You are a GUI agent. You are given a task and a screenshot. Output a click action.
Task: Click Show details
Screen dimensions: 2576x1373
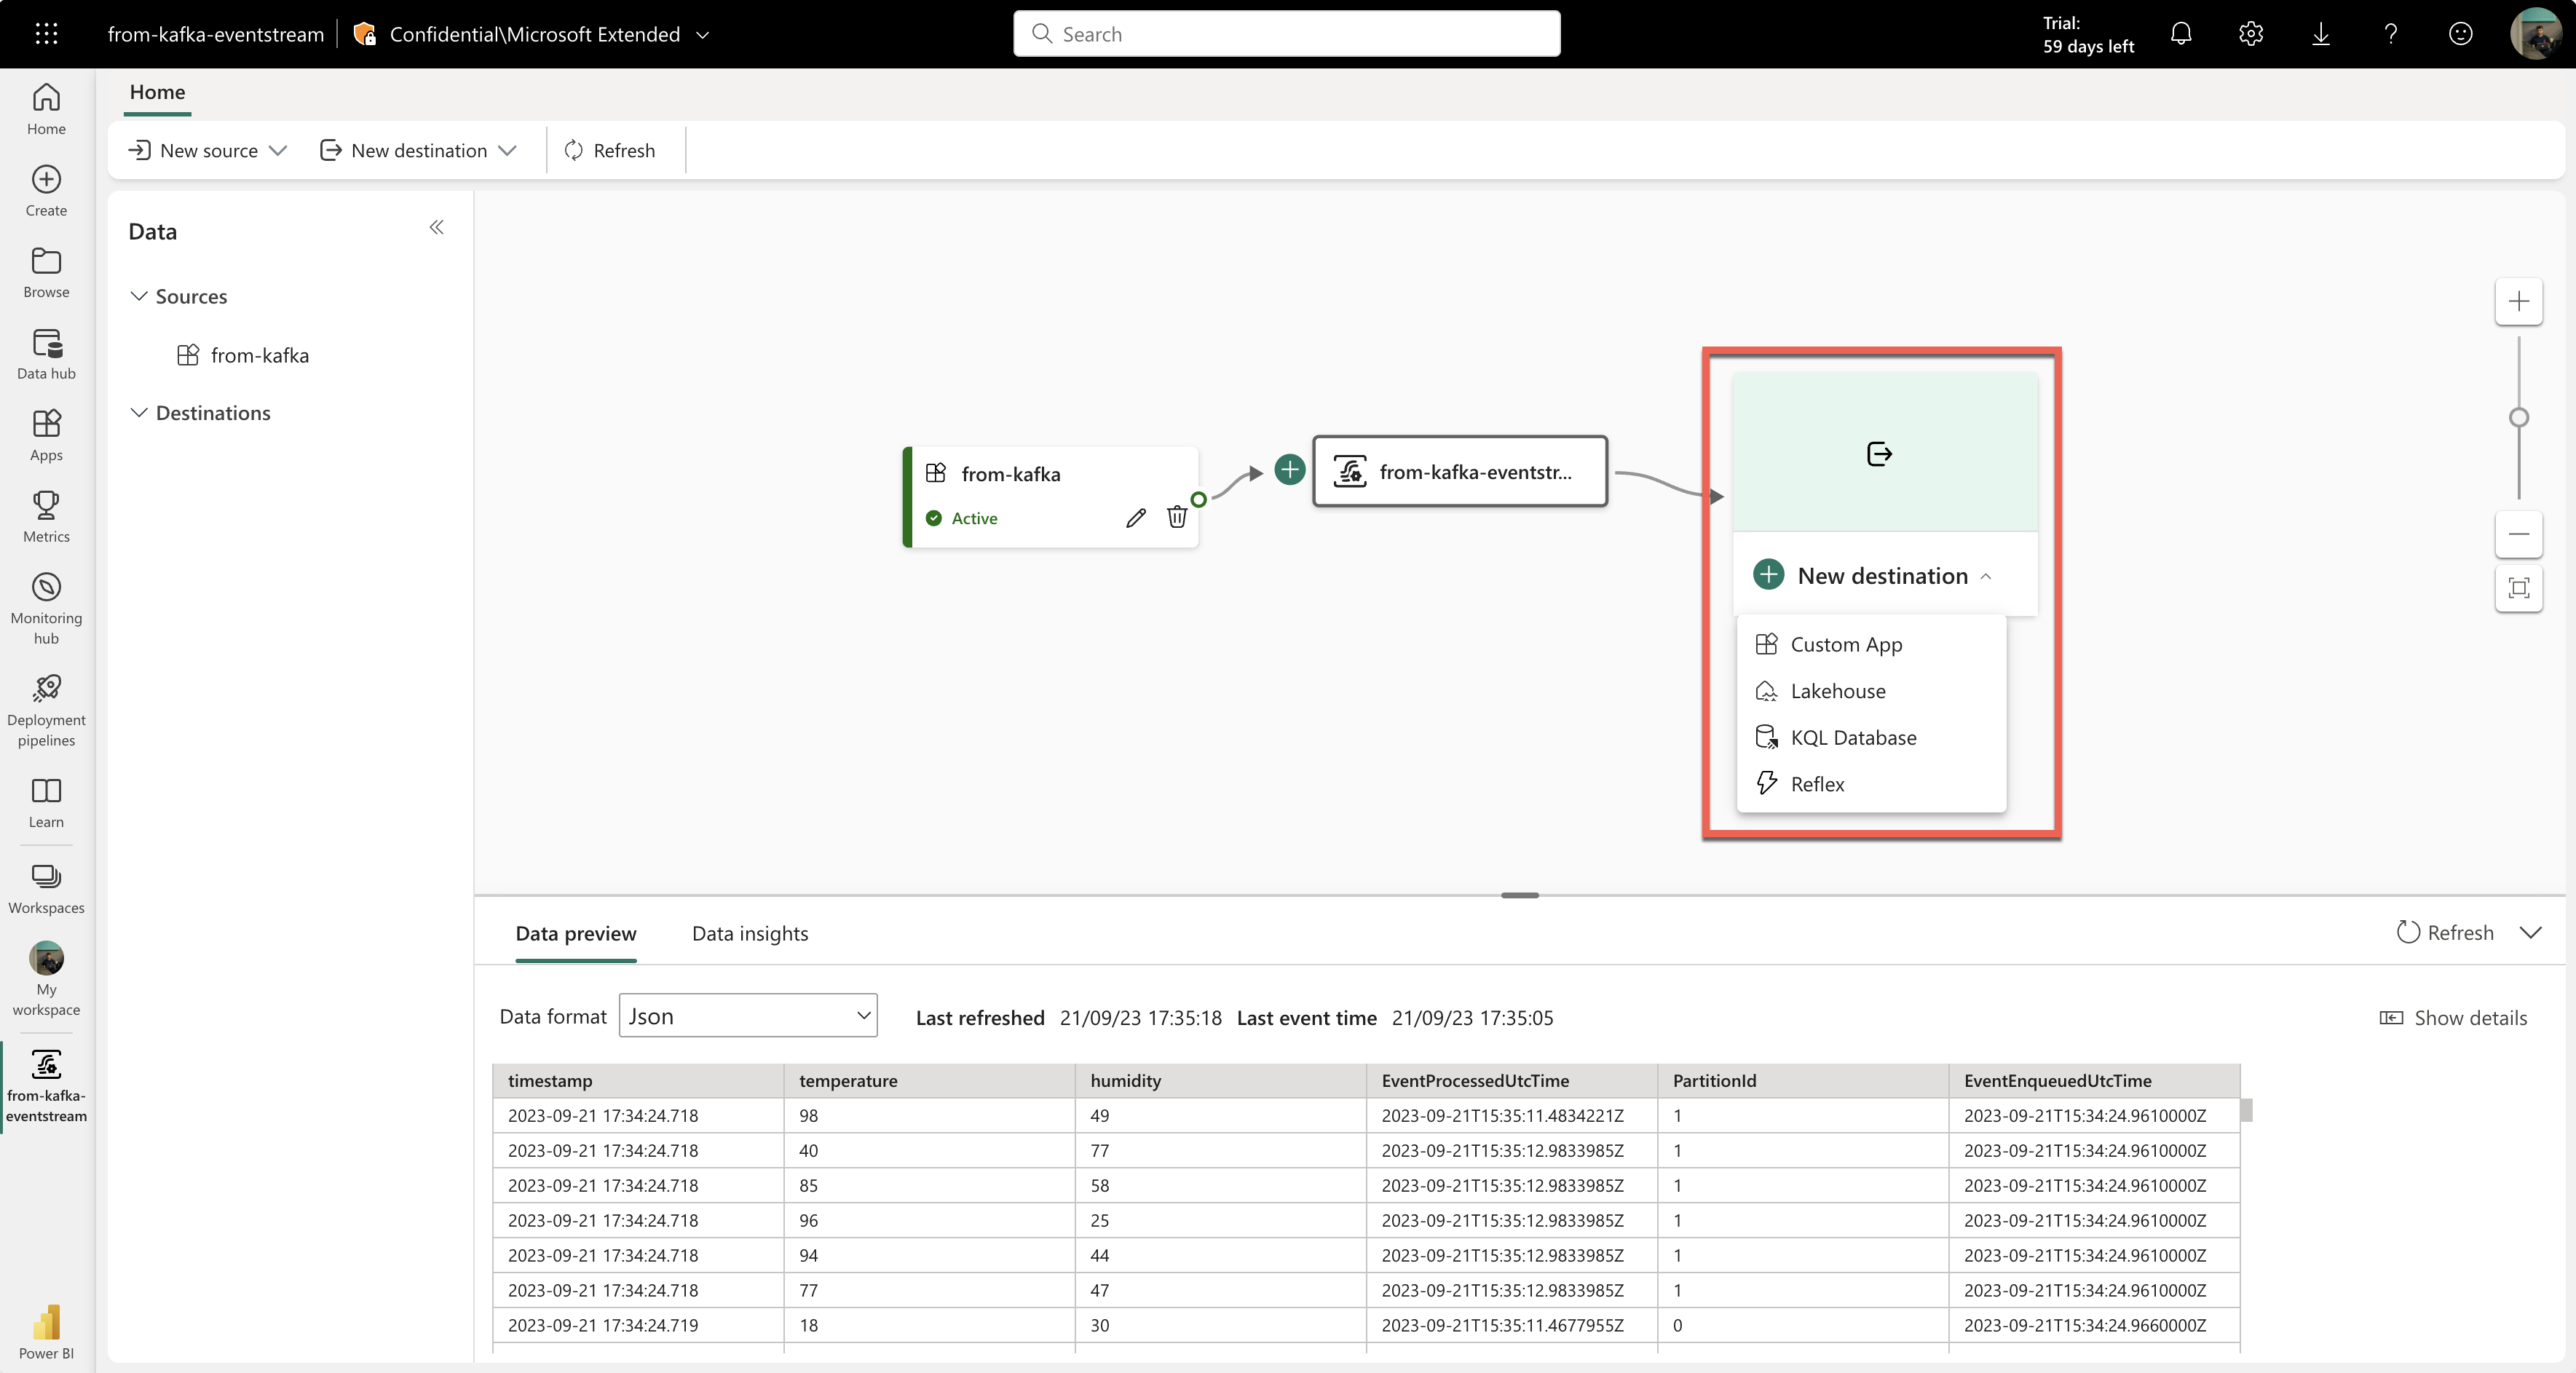[2453, 1018]
